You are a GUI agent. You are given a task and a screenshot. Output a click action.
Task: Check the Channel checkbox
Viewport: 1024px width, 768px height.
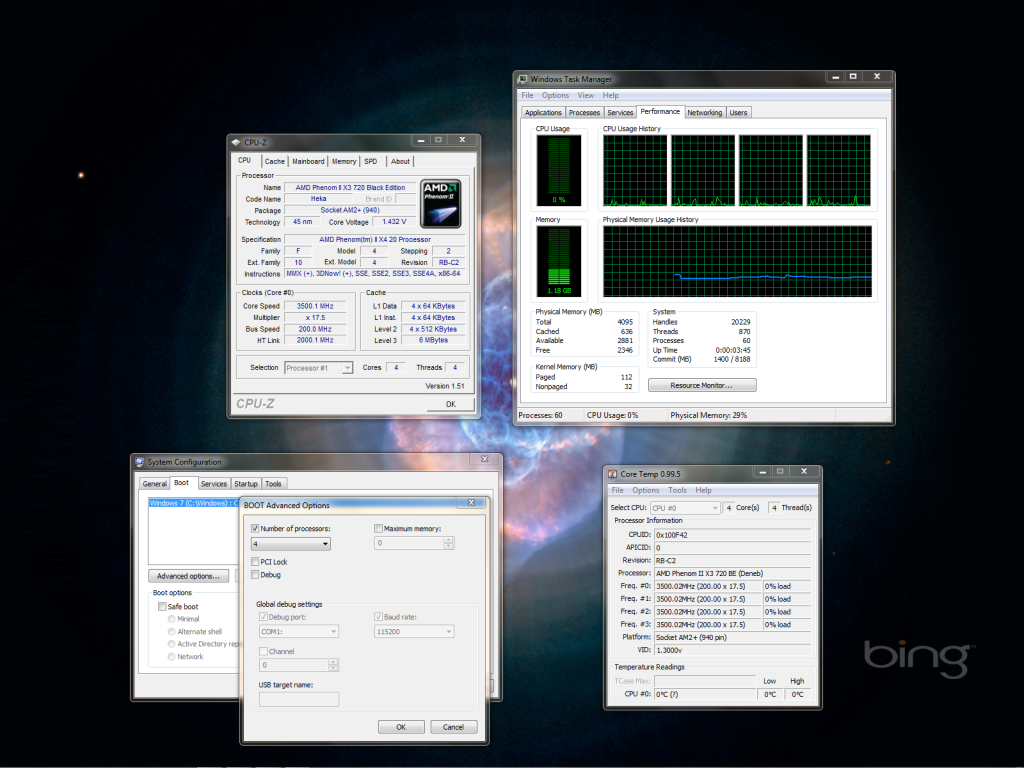pyautogui.click(x=263, y=651)
